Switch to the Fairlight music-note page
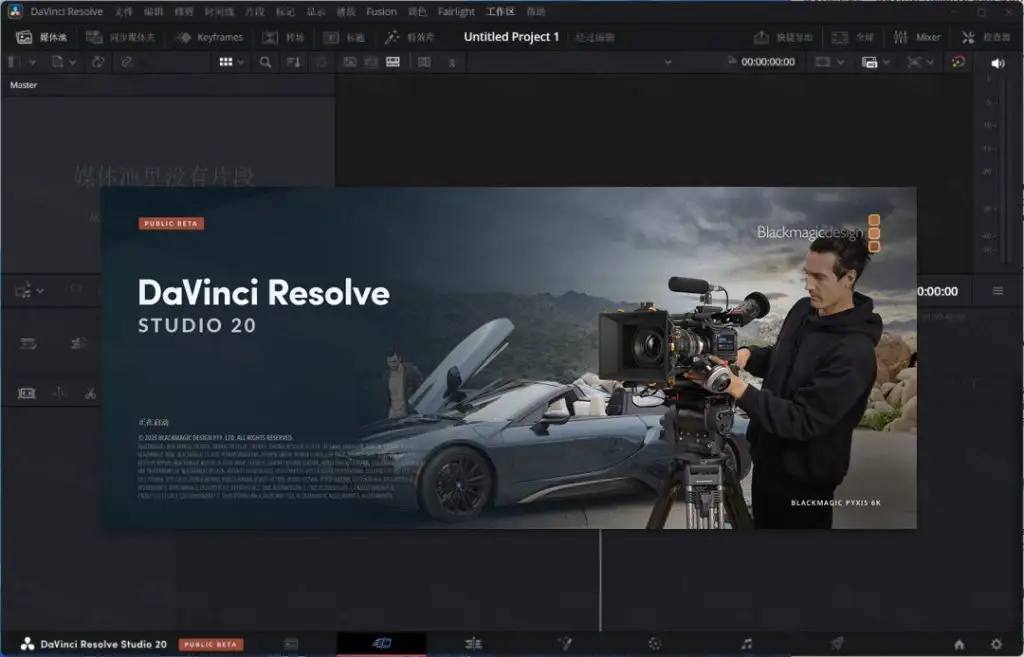 (746, 644)
